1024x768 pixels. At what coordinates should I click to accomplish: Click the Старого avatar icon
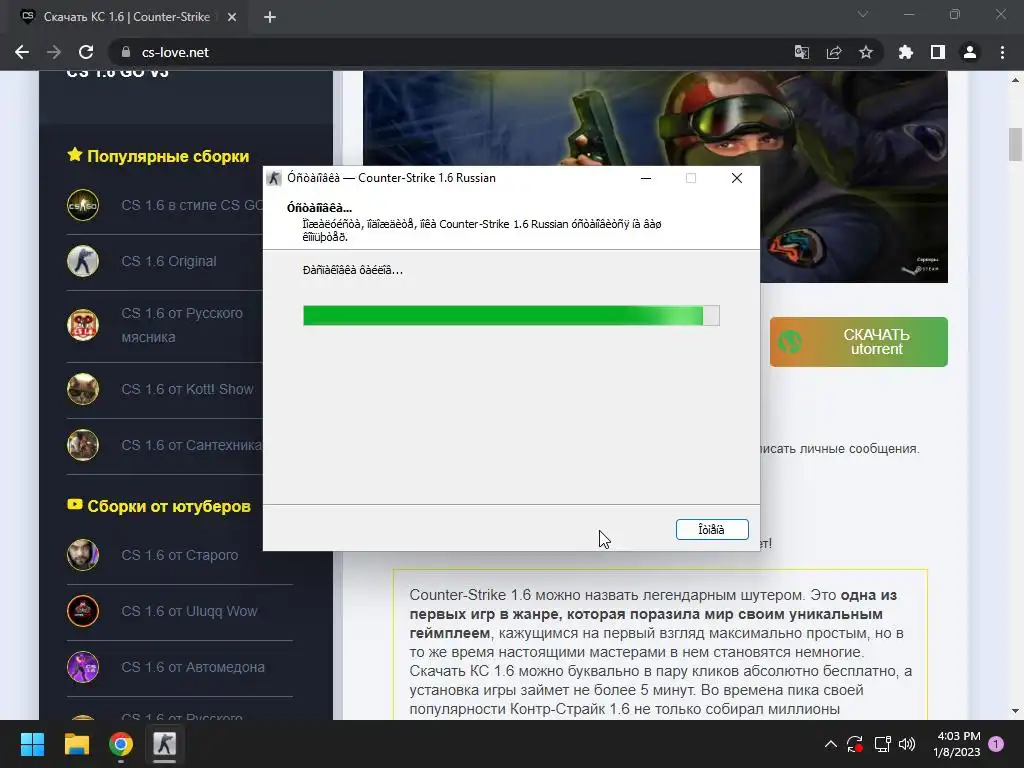83,555
